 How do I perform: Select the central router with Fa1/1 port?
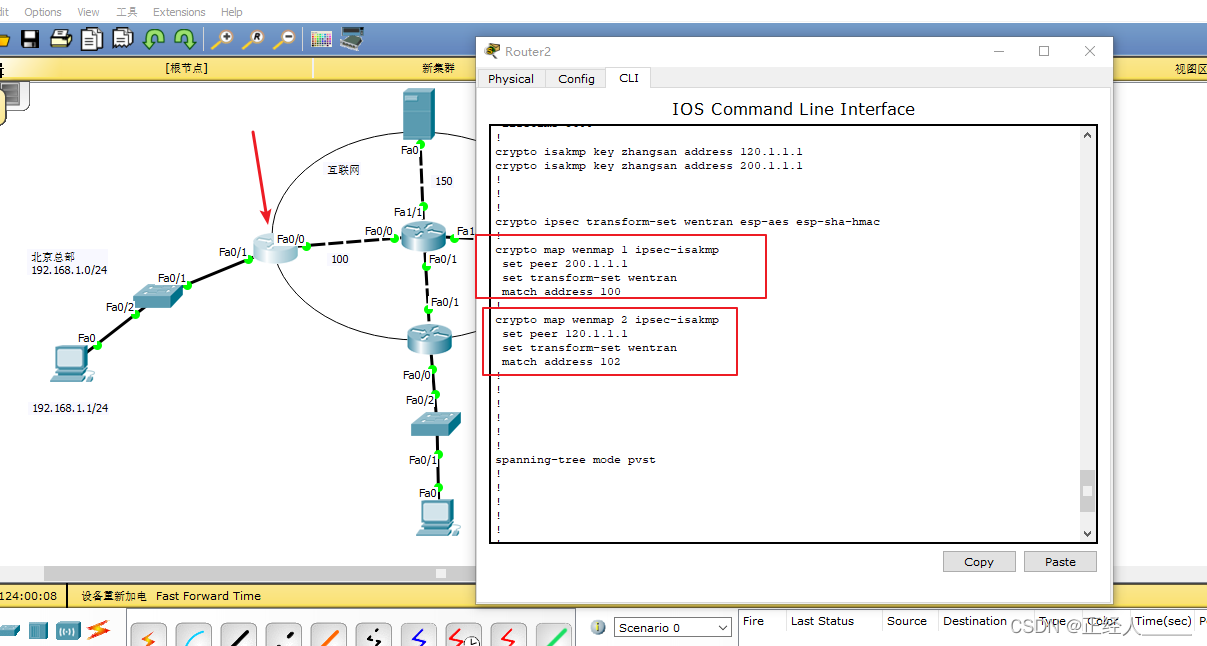click(422, 236)
